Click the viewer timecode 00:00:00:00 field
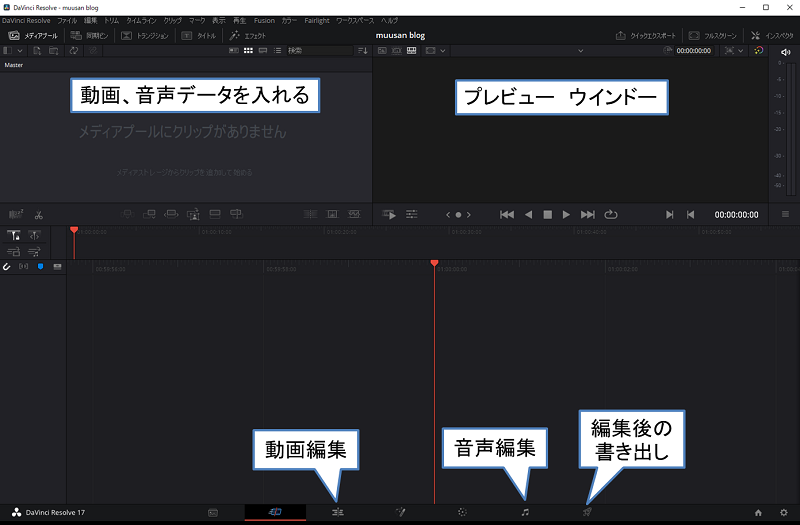This screenshot has height=525, width=800. coord(693,51)
